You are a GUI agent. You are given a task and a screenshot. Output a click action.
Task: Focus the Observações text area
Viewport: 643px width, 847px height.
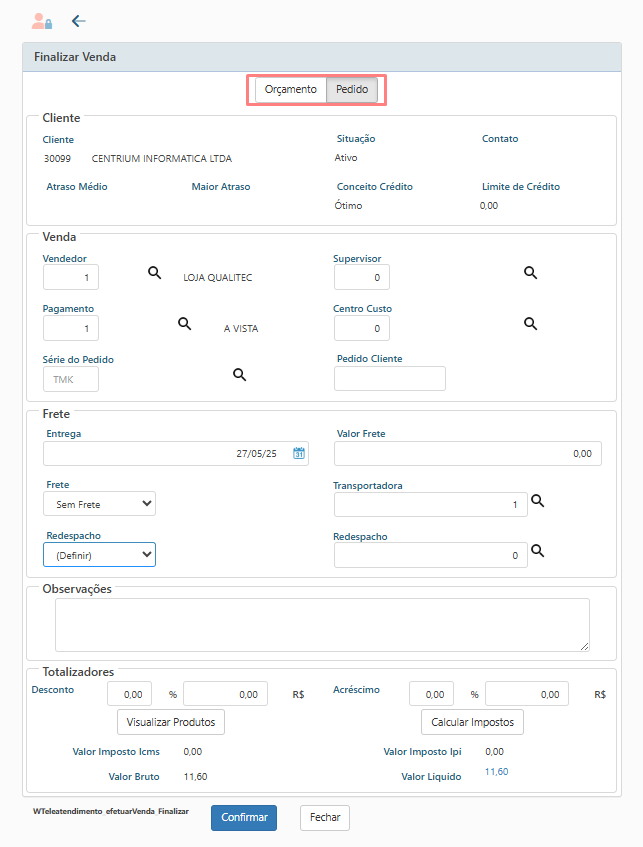pos(322,625)
